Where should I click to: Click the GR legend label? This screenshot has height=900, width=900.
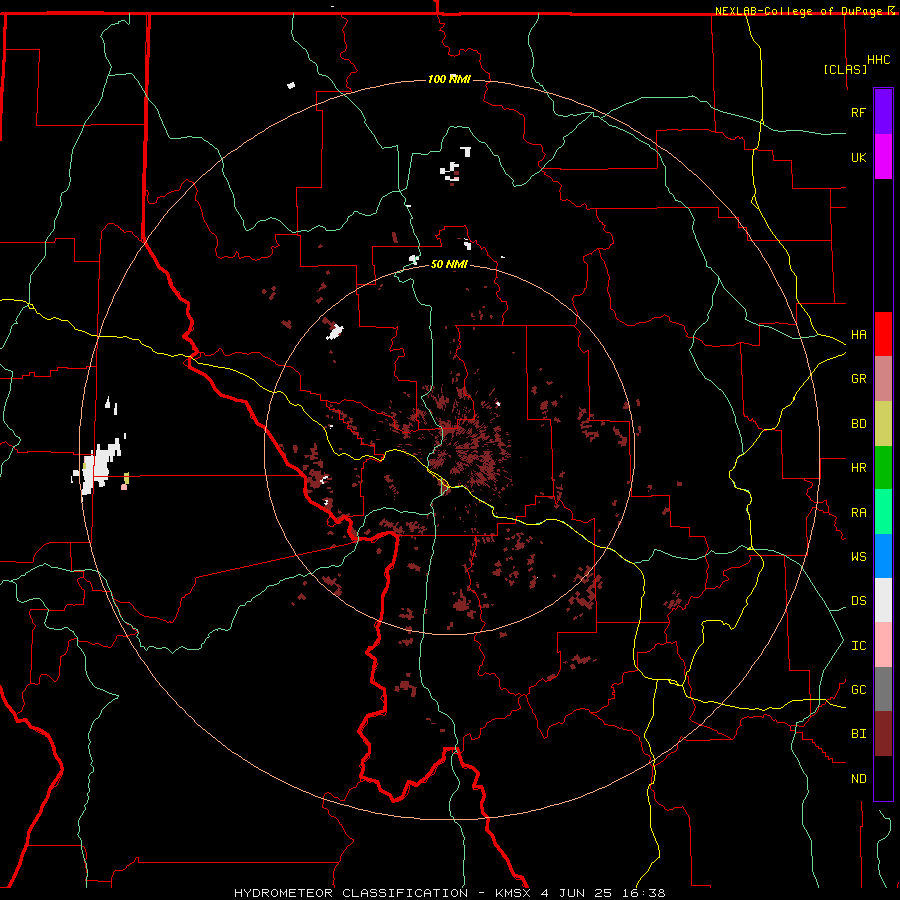point(858,379)
